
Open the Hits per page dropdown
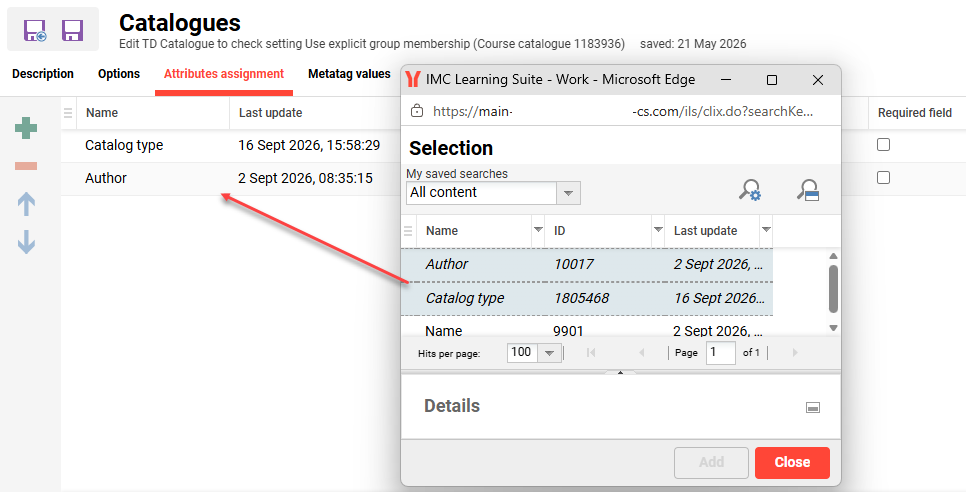(549, 353)
